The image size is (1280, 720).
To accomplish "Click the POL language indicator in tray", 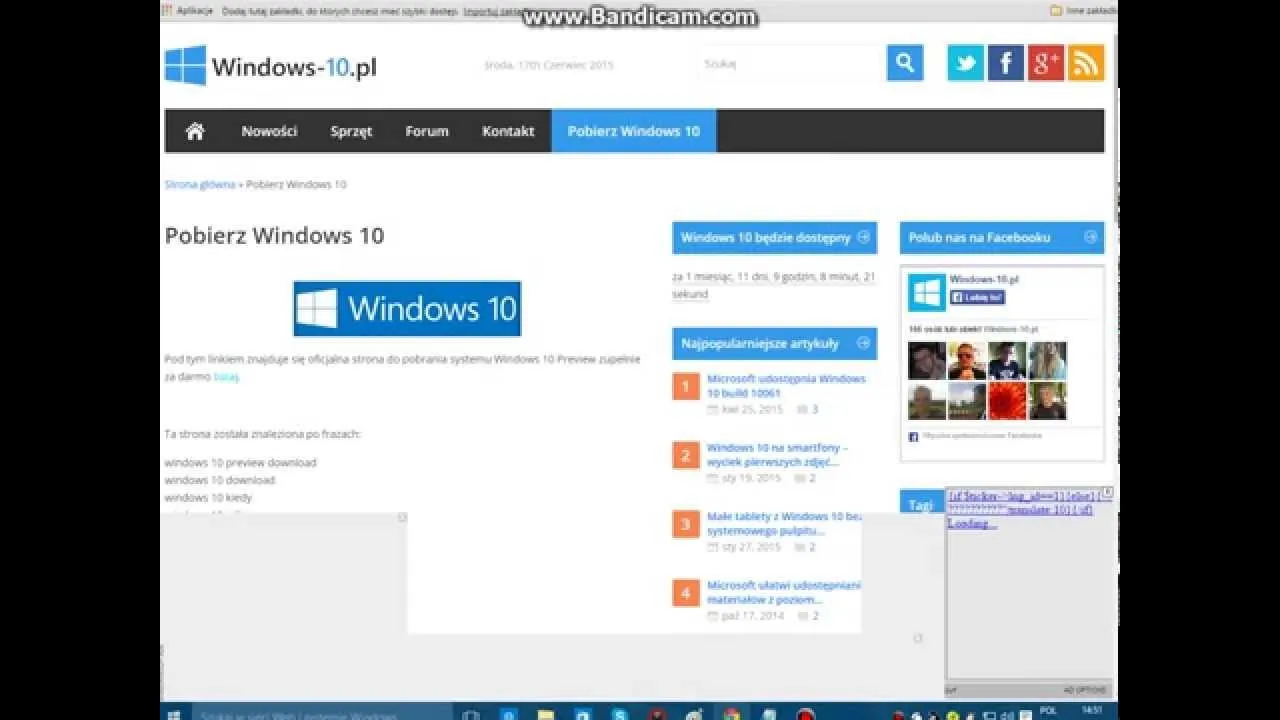I will (x=1049, y=710).
